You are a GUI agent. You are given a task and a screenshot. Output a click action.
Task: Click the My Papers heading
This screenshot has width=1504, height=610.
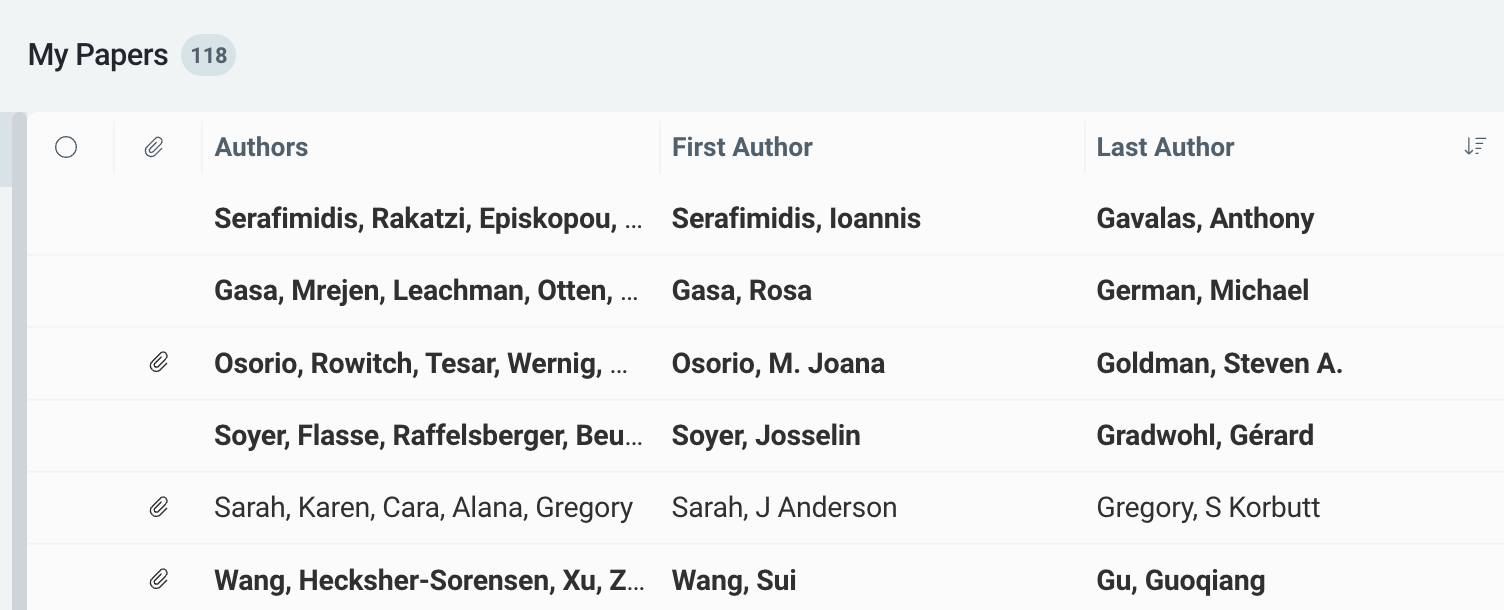[98, 55]
